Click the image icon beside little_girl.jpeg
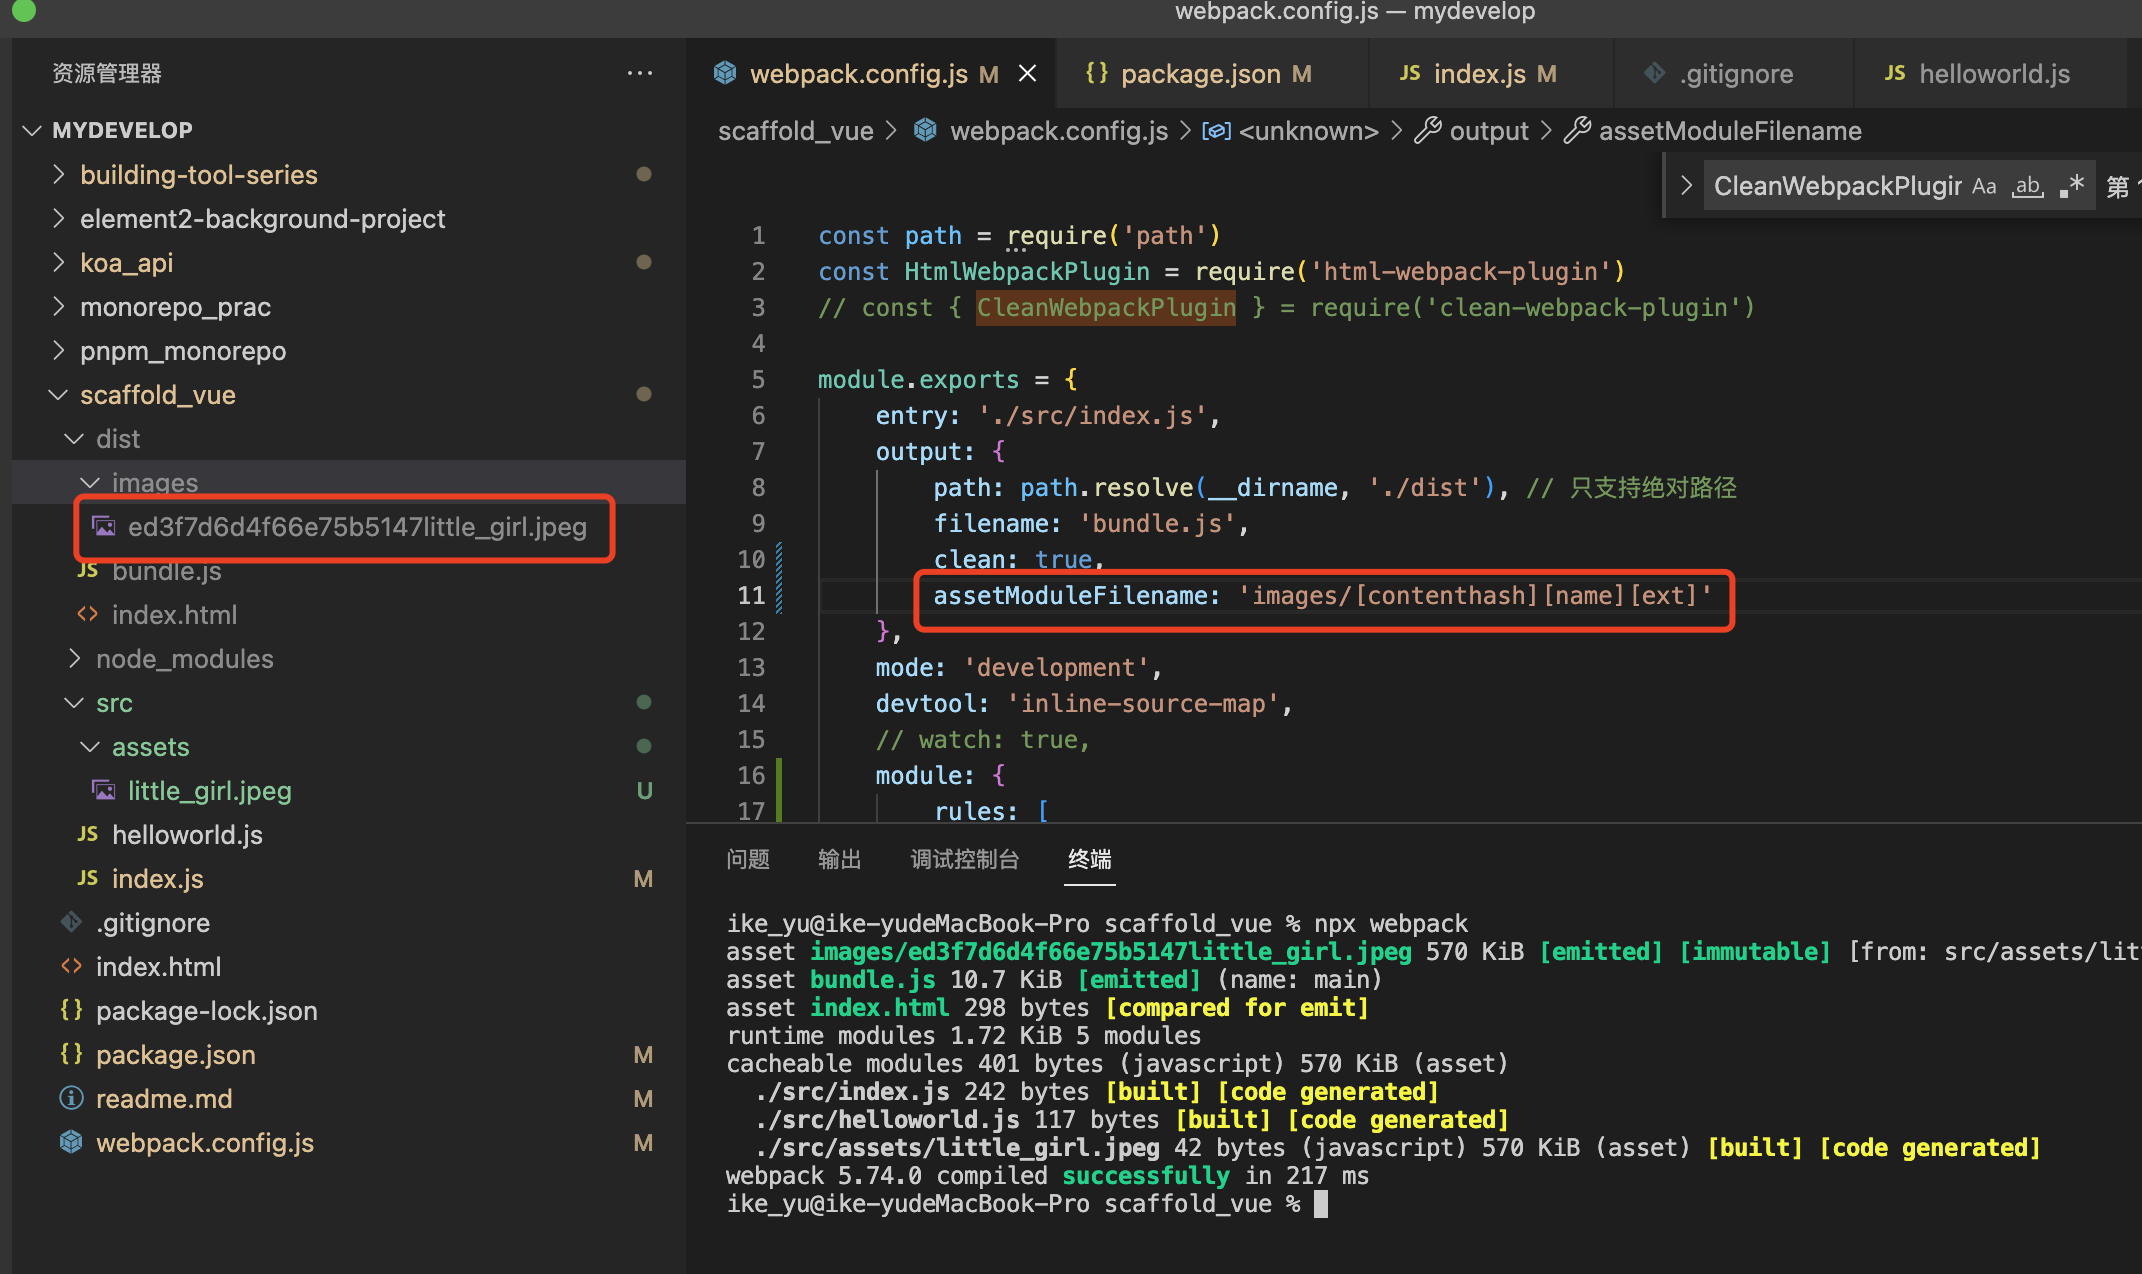 [104, 790]
